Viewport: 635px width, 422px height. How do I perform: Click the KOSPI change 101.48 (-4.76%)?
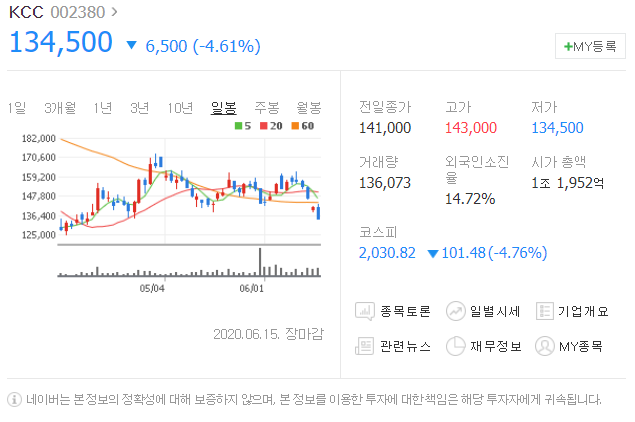tap(494, 253)
